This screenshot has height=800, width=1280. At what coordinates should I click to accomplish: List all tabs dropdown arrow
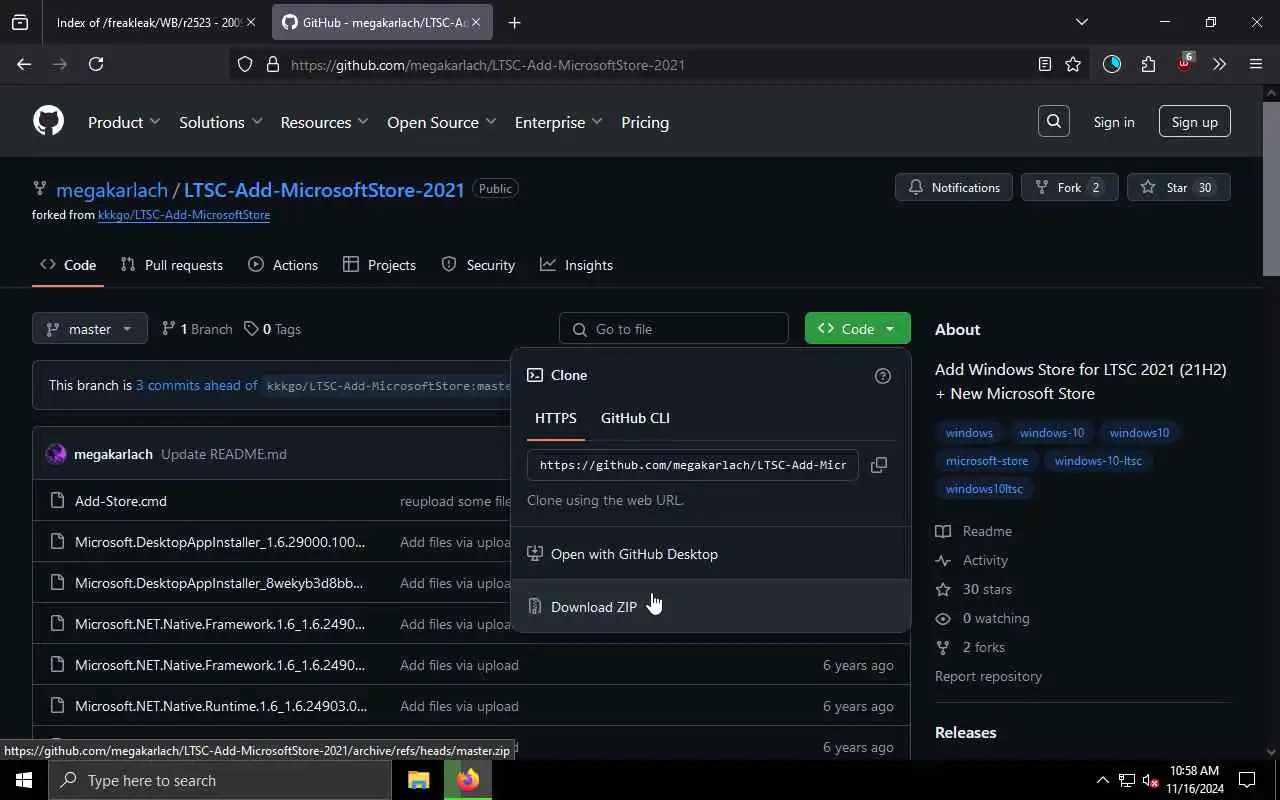tap(1081, 22)
